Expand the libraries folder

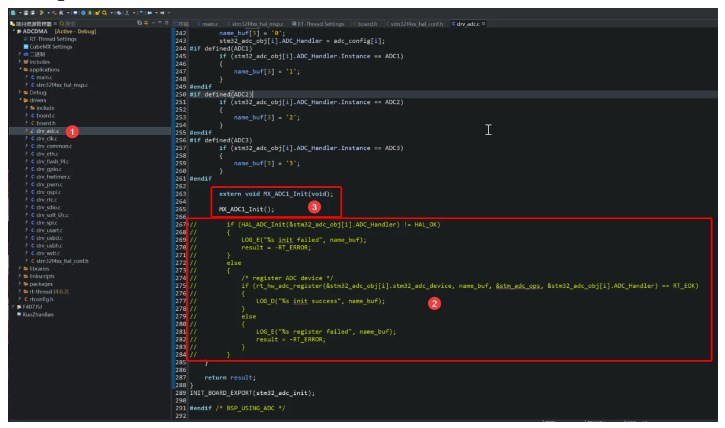[x=20, y=268]
